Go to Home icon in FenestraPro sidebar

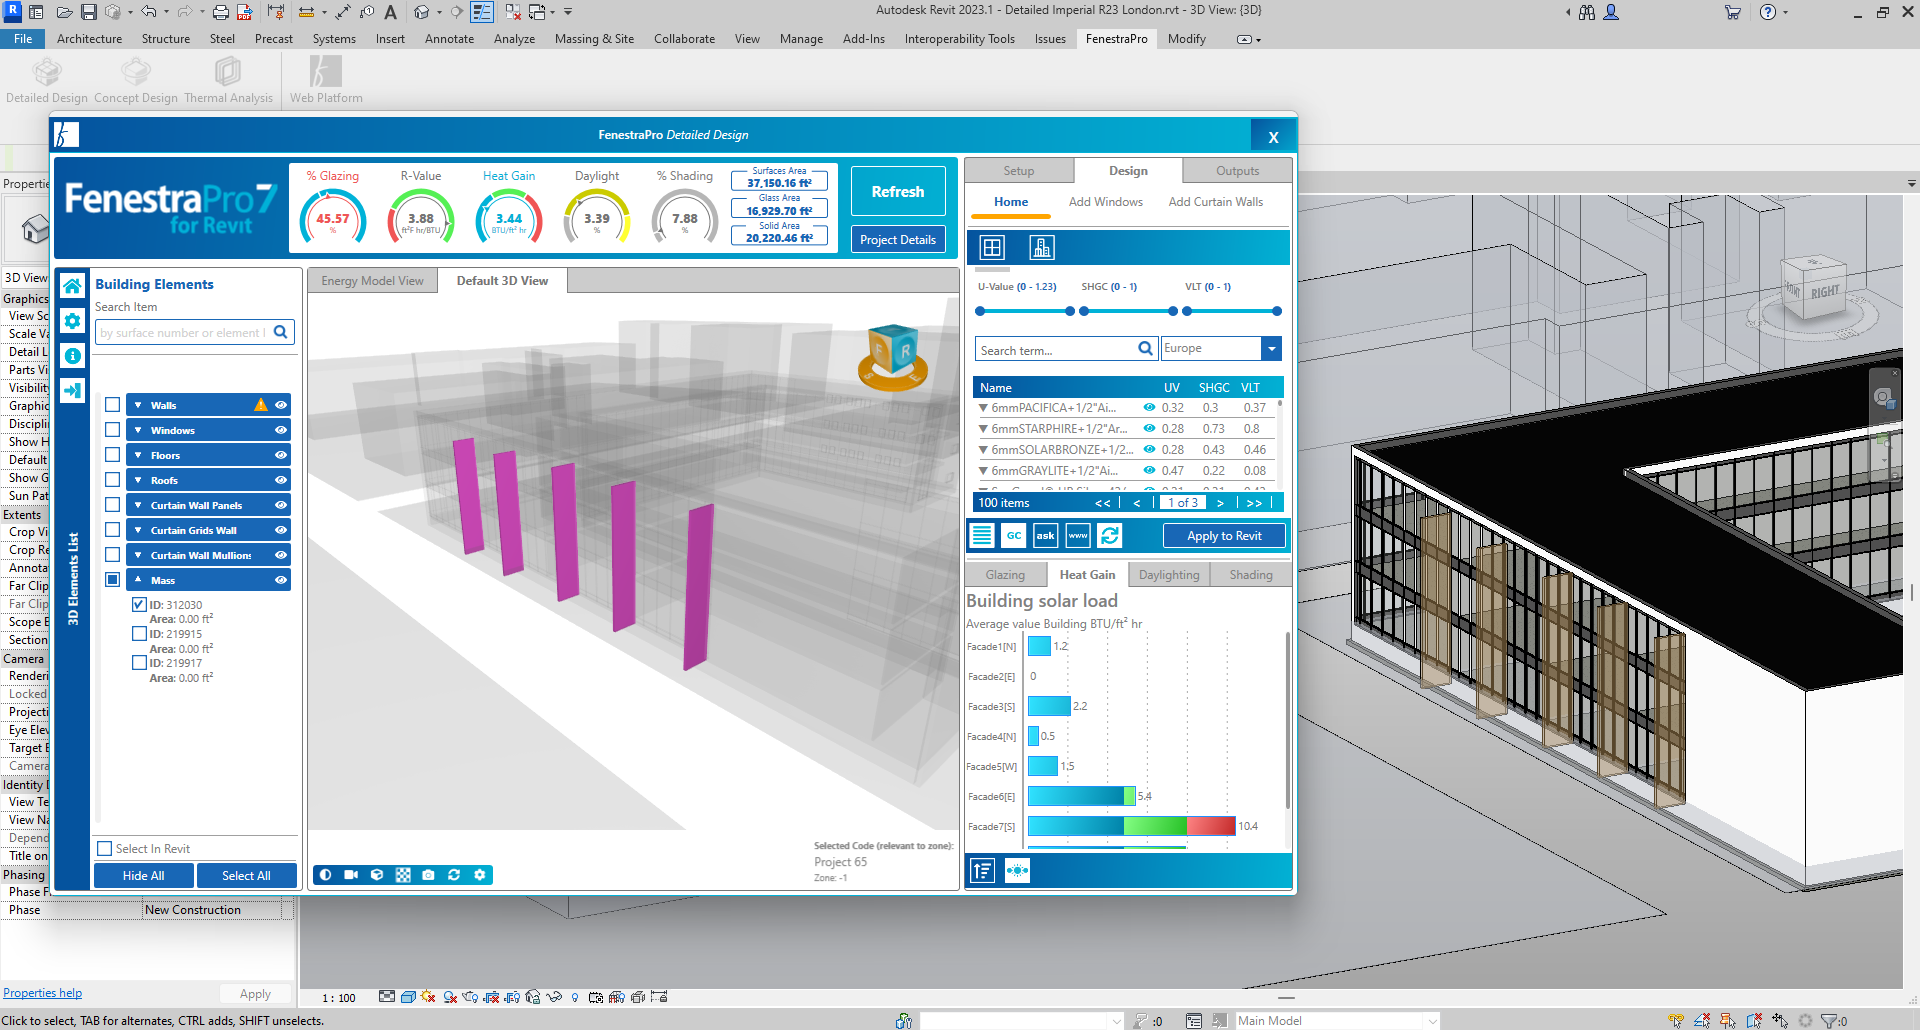click(x=72, y=286)
